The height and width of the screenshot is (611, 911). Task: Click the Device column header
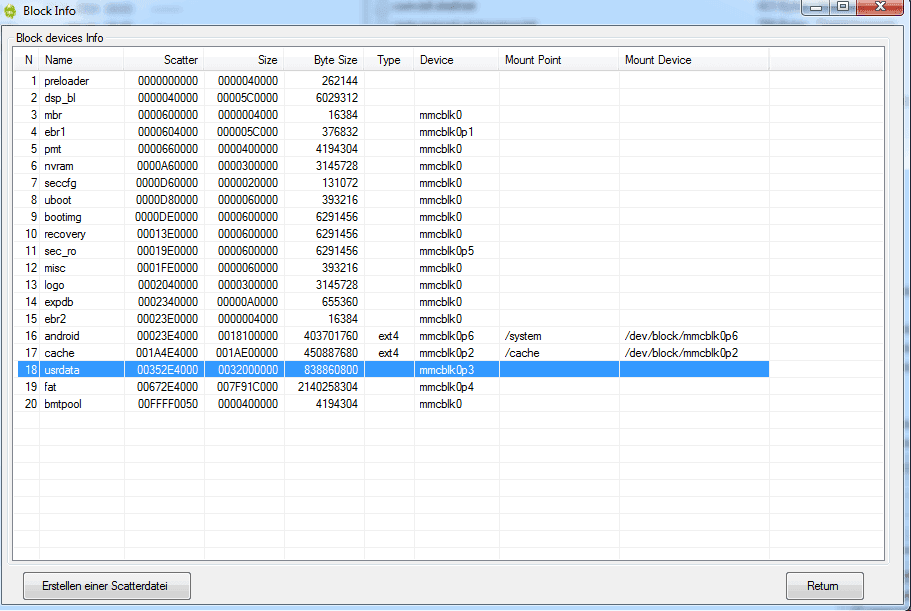pos(456,60)
